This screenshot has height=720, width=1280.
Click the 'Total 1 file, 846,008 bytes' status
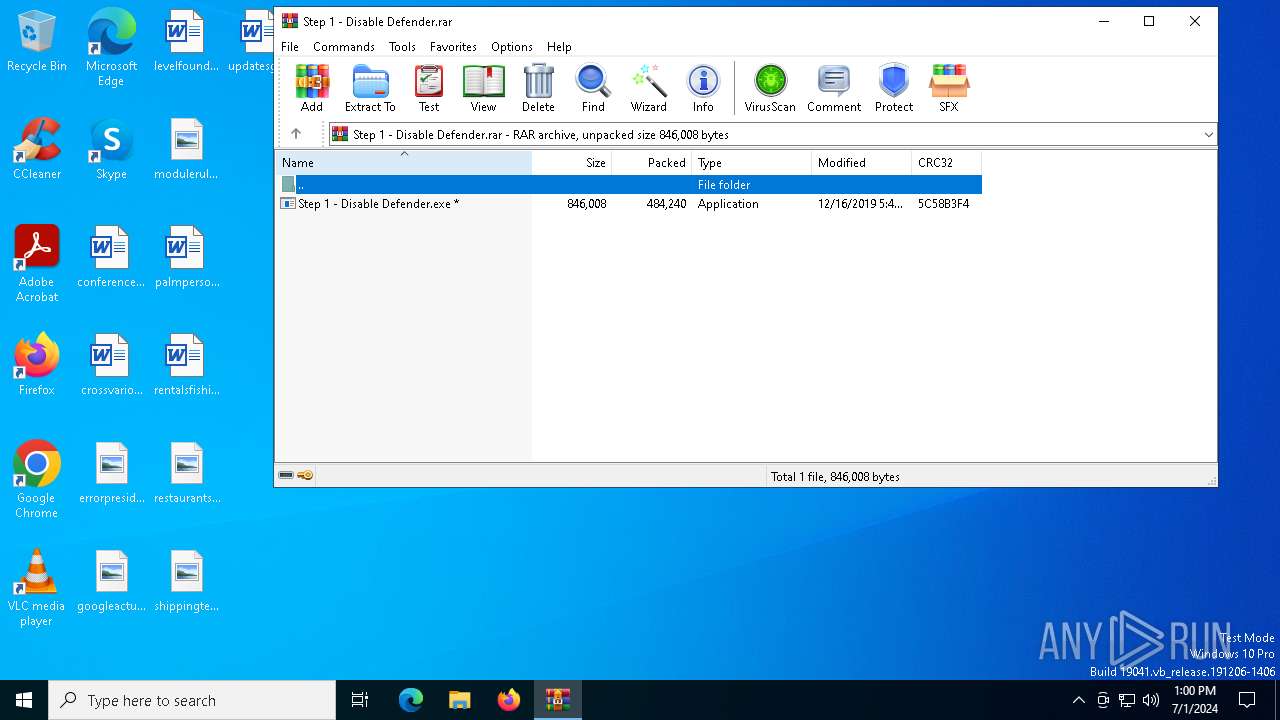click(x=835, y=476)
